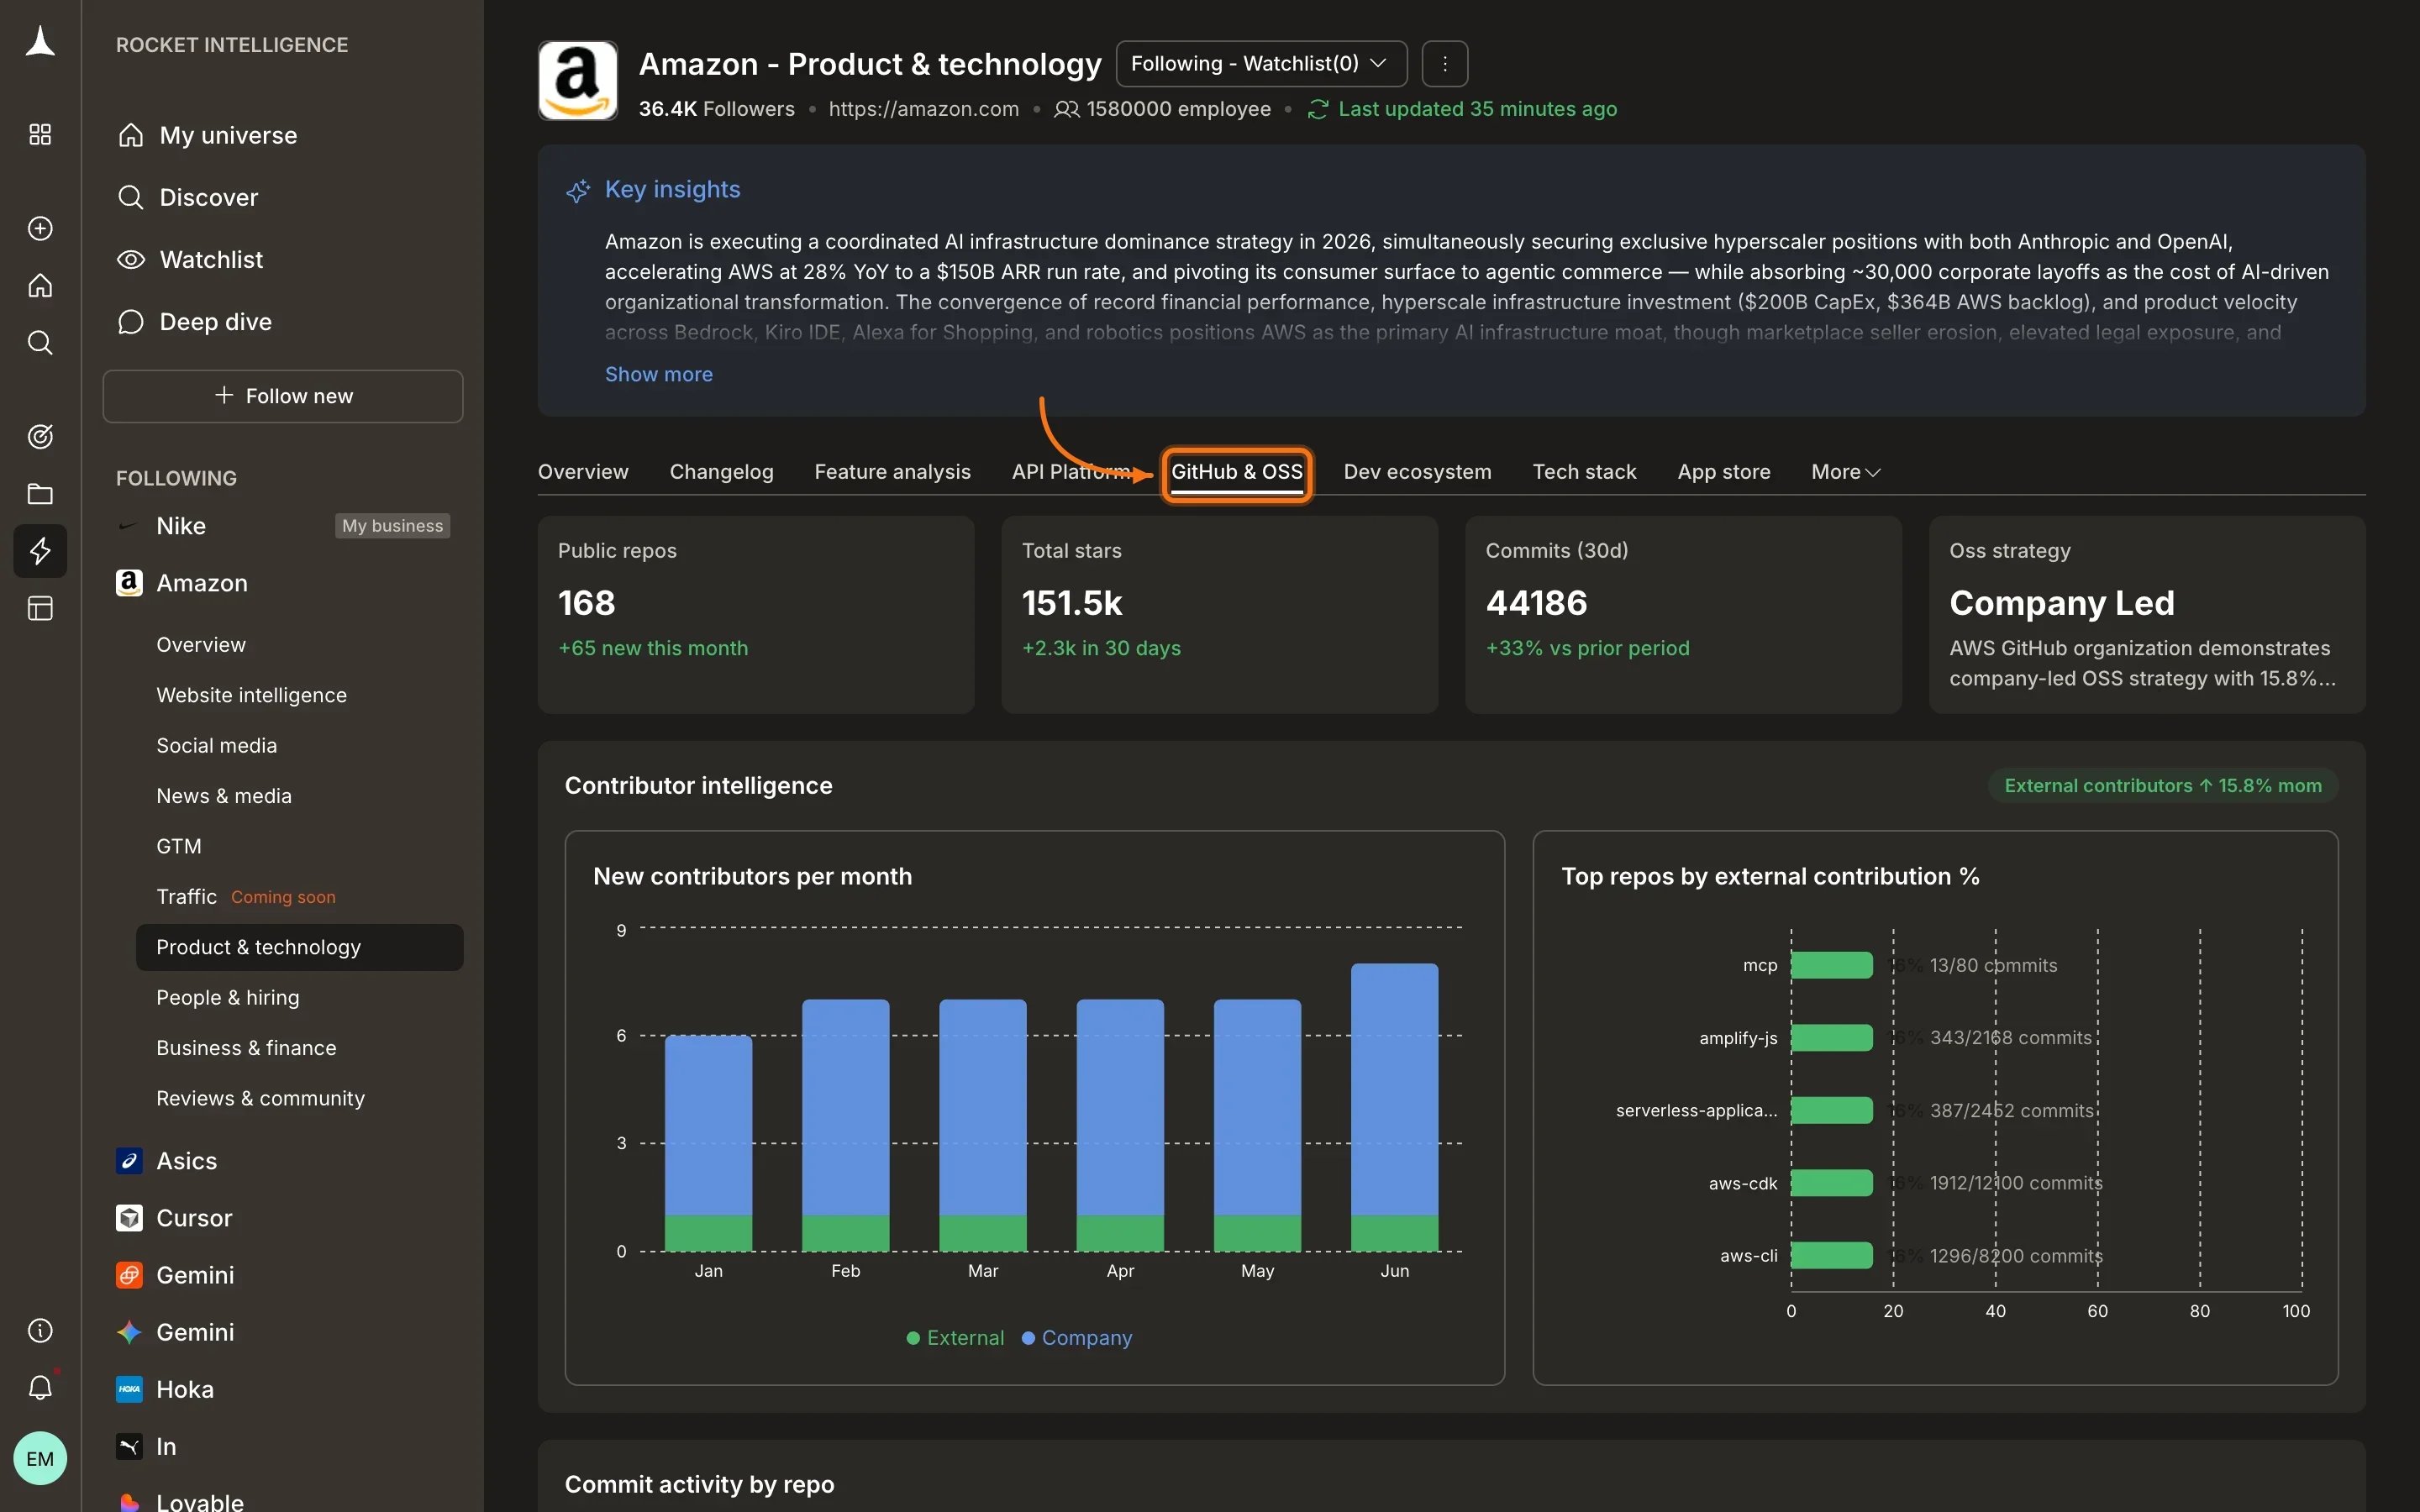This screenshot has width=2420, height=1512.
Task: Open notifications bell icon
Action: 40,1388
